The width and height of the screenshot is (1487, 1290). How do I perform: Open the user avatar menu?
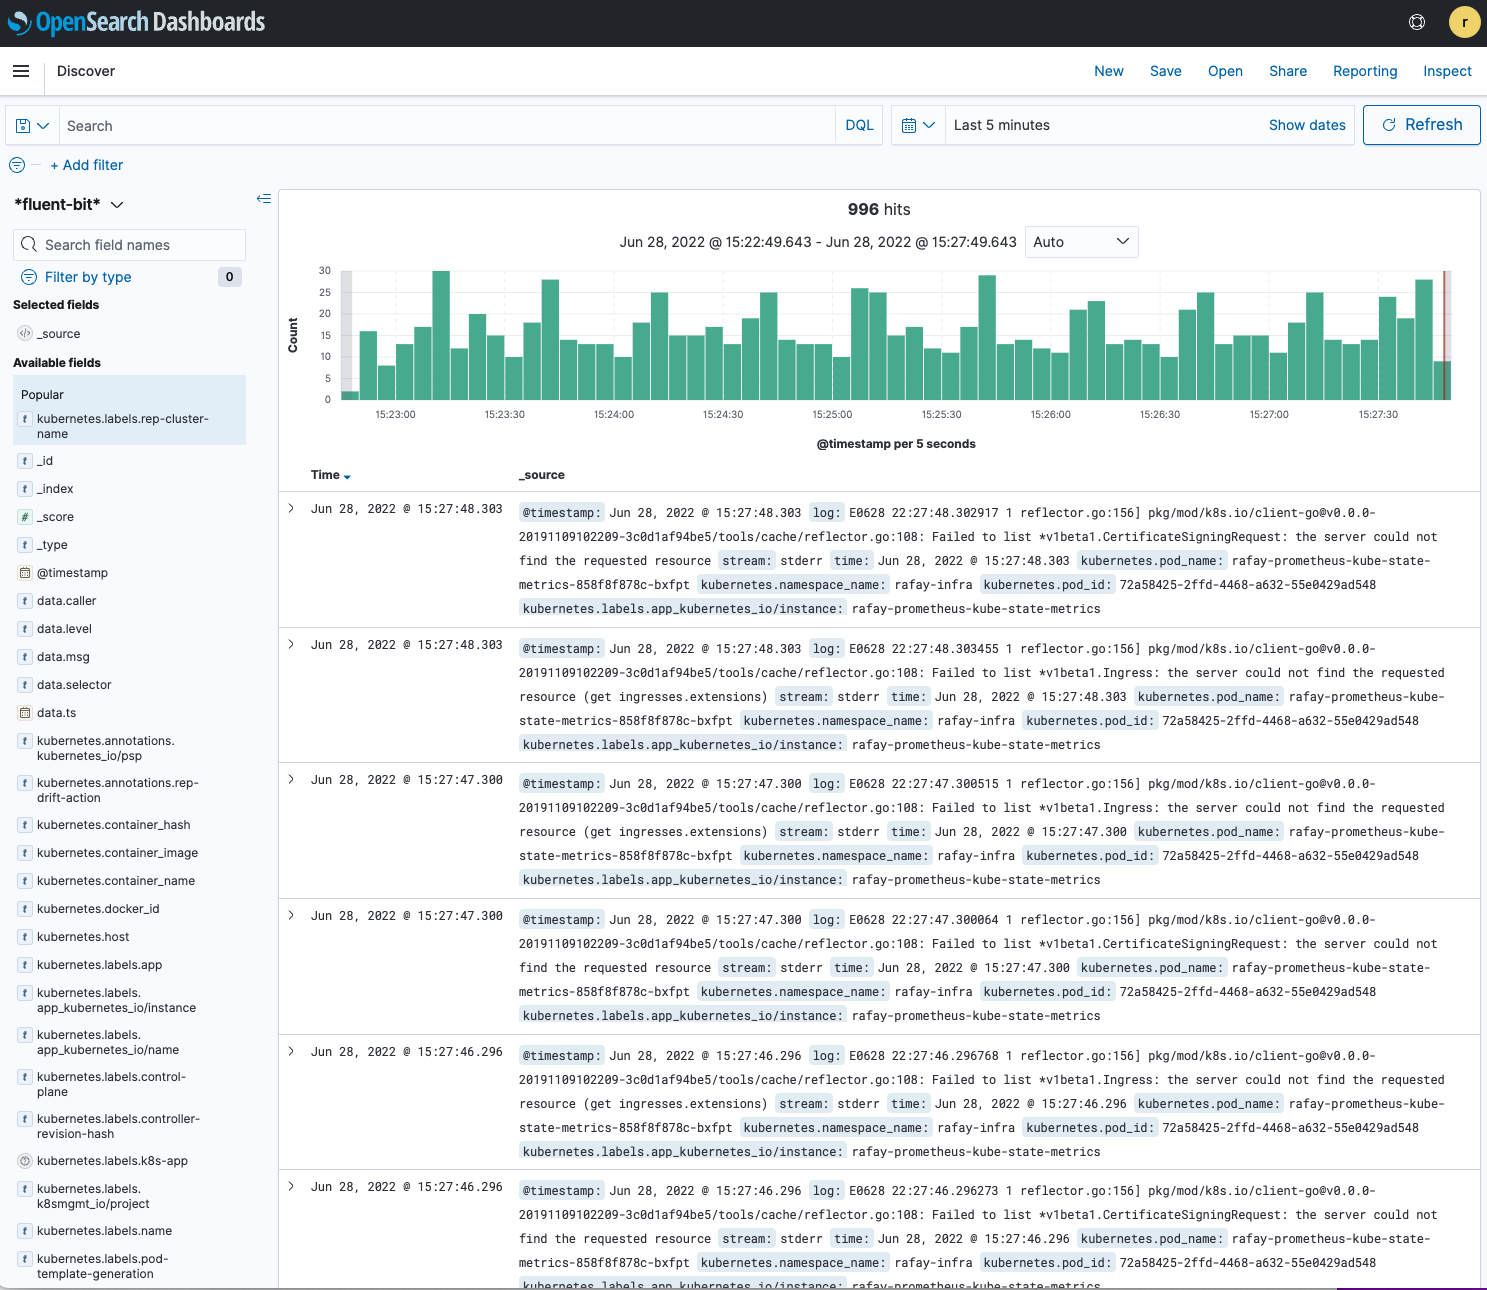(x=1464, y=22)
